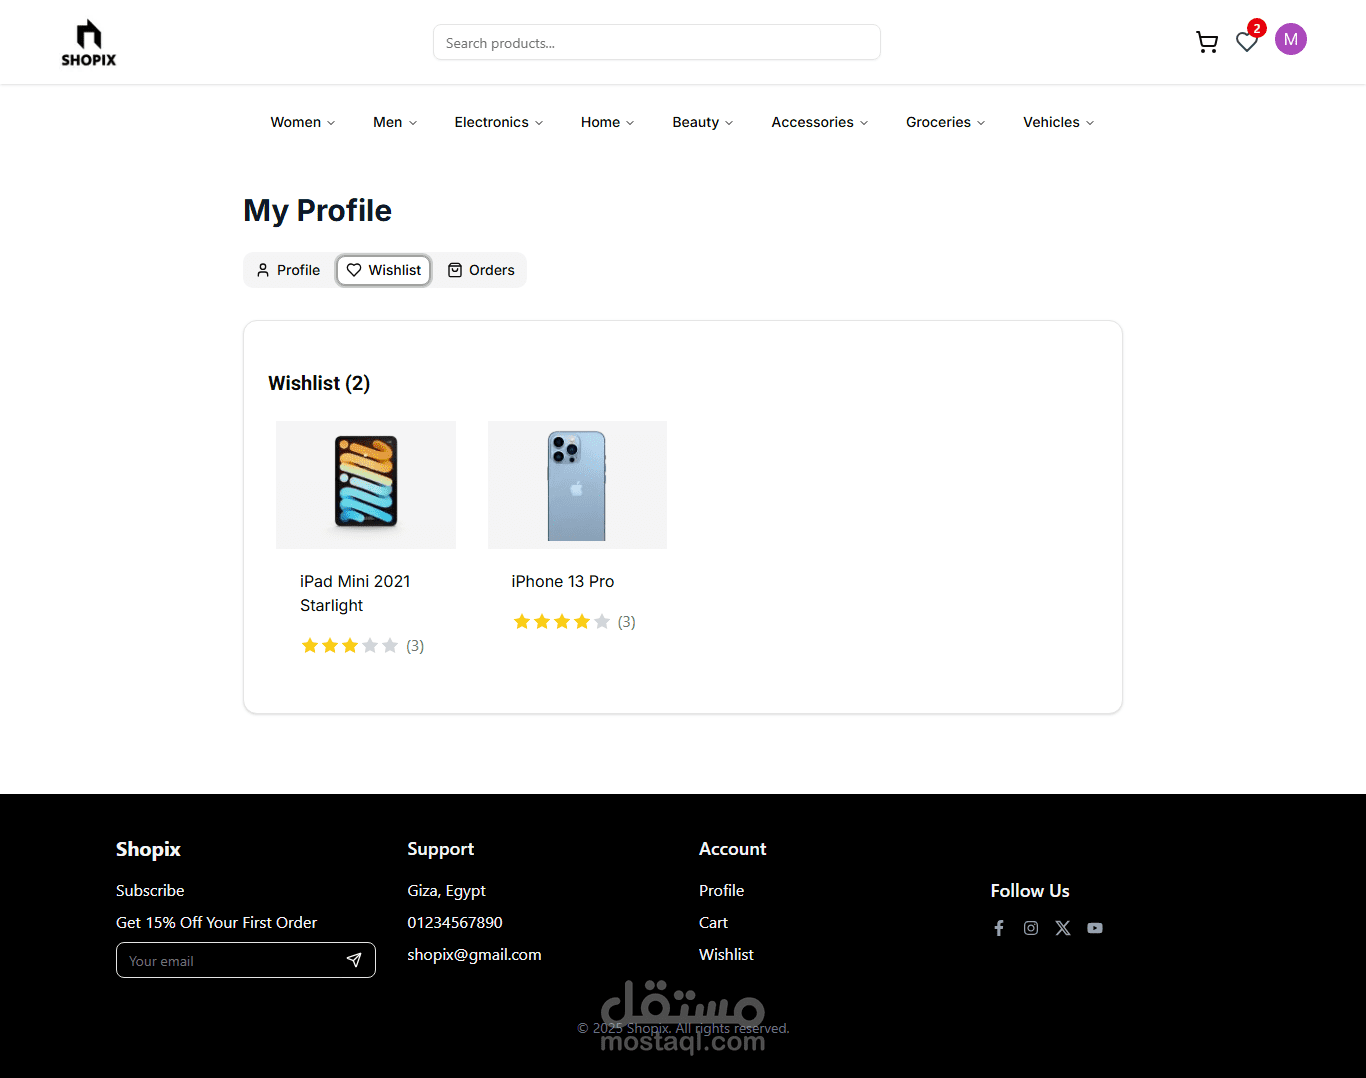
Task: Click footer Subscribe text
Action: click(150, 890)
